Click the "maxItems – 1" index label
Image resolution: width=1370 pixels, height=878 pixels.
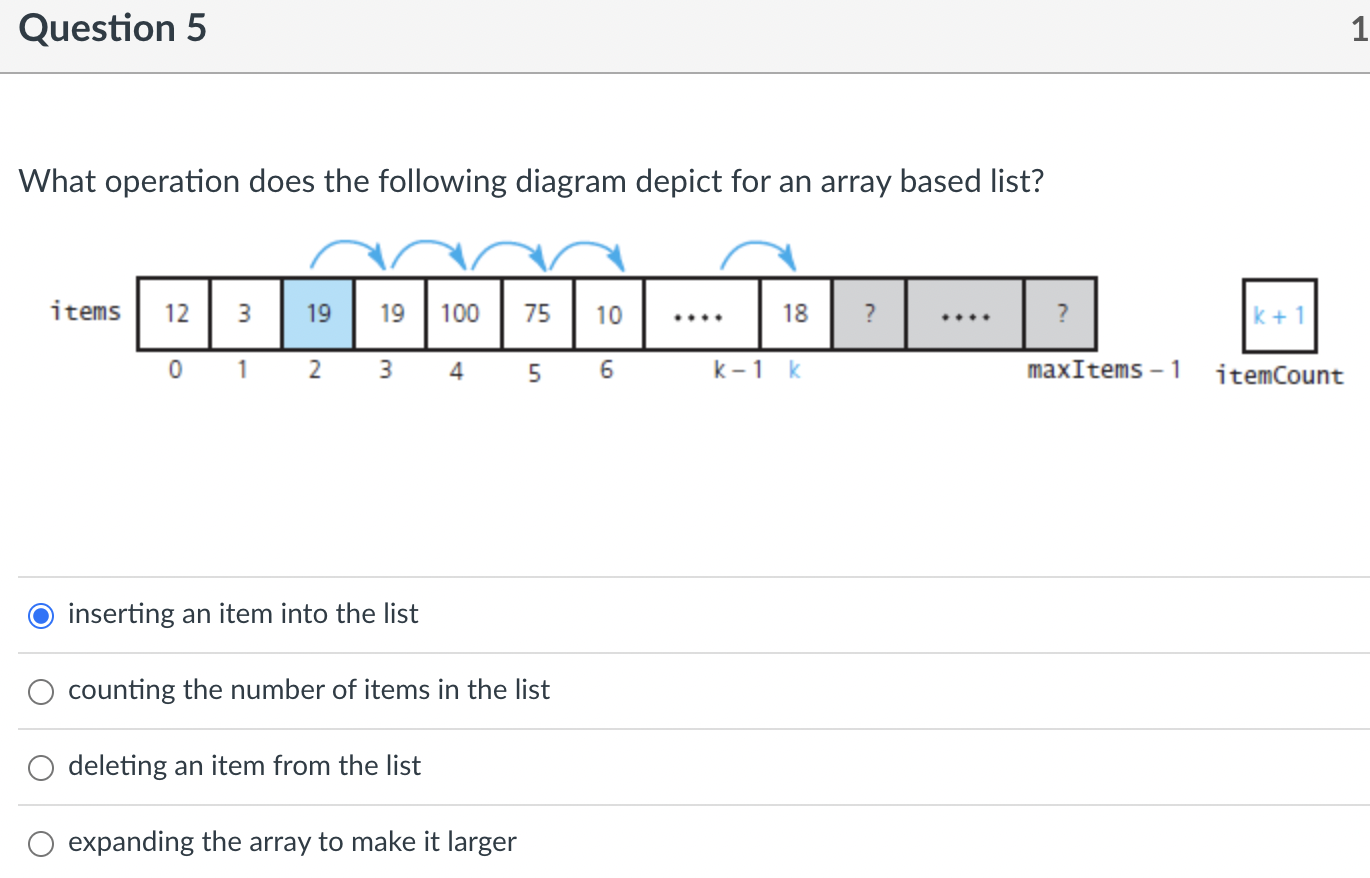pos(1103,371)
